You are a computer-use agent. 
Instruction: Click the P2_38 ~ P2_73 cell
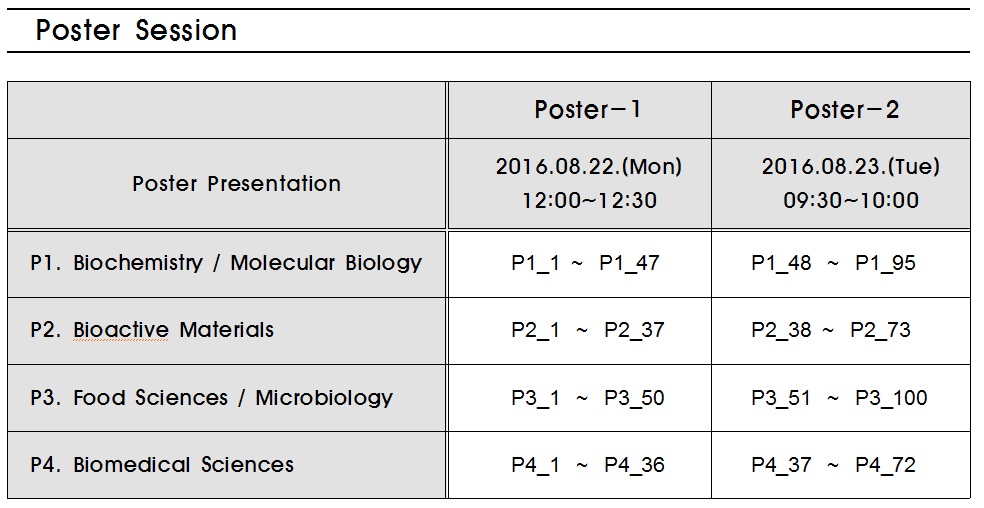click(x=831, y=331)
